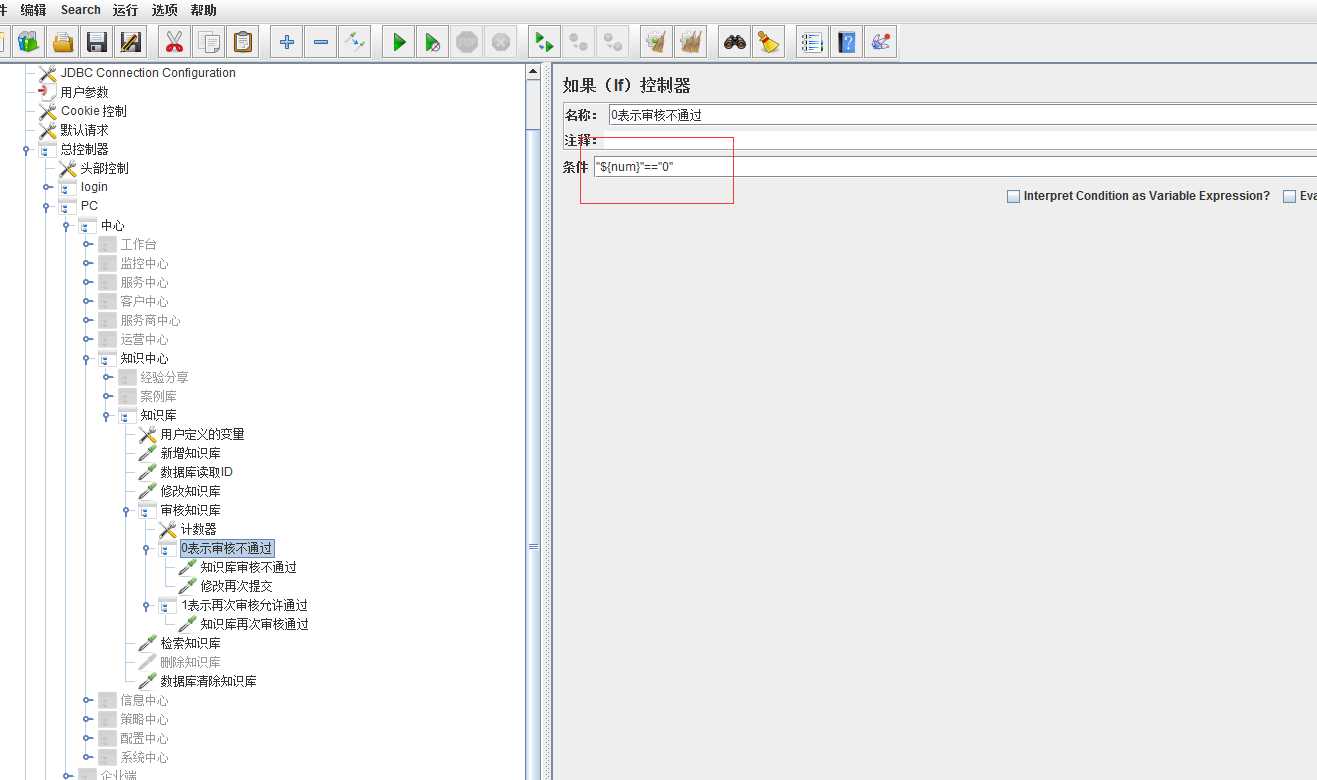Open the 选项 menu
This screenshot has height=780, width=1317.
coord(164,10)
